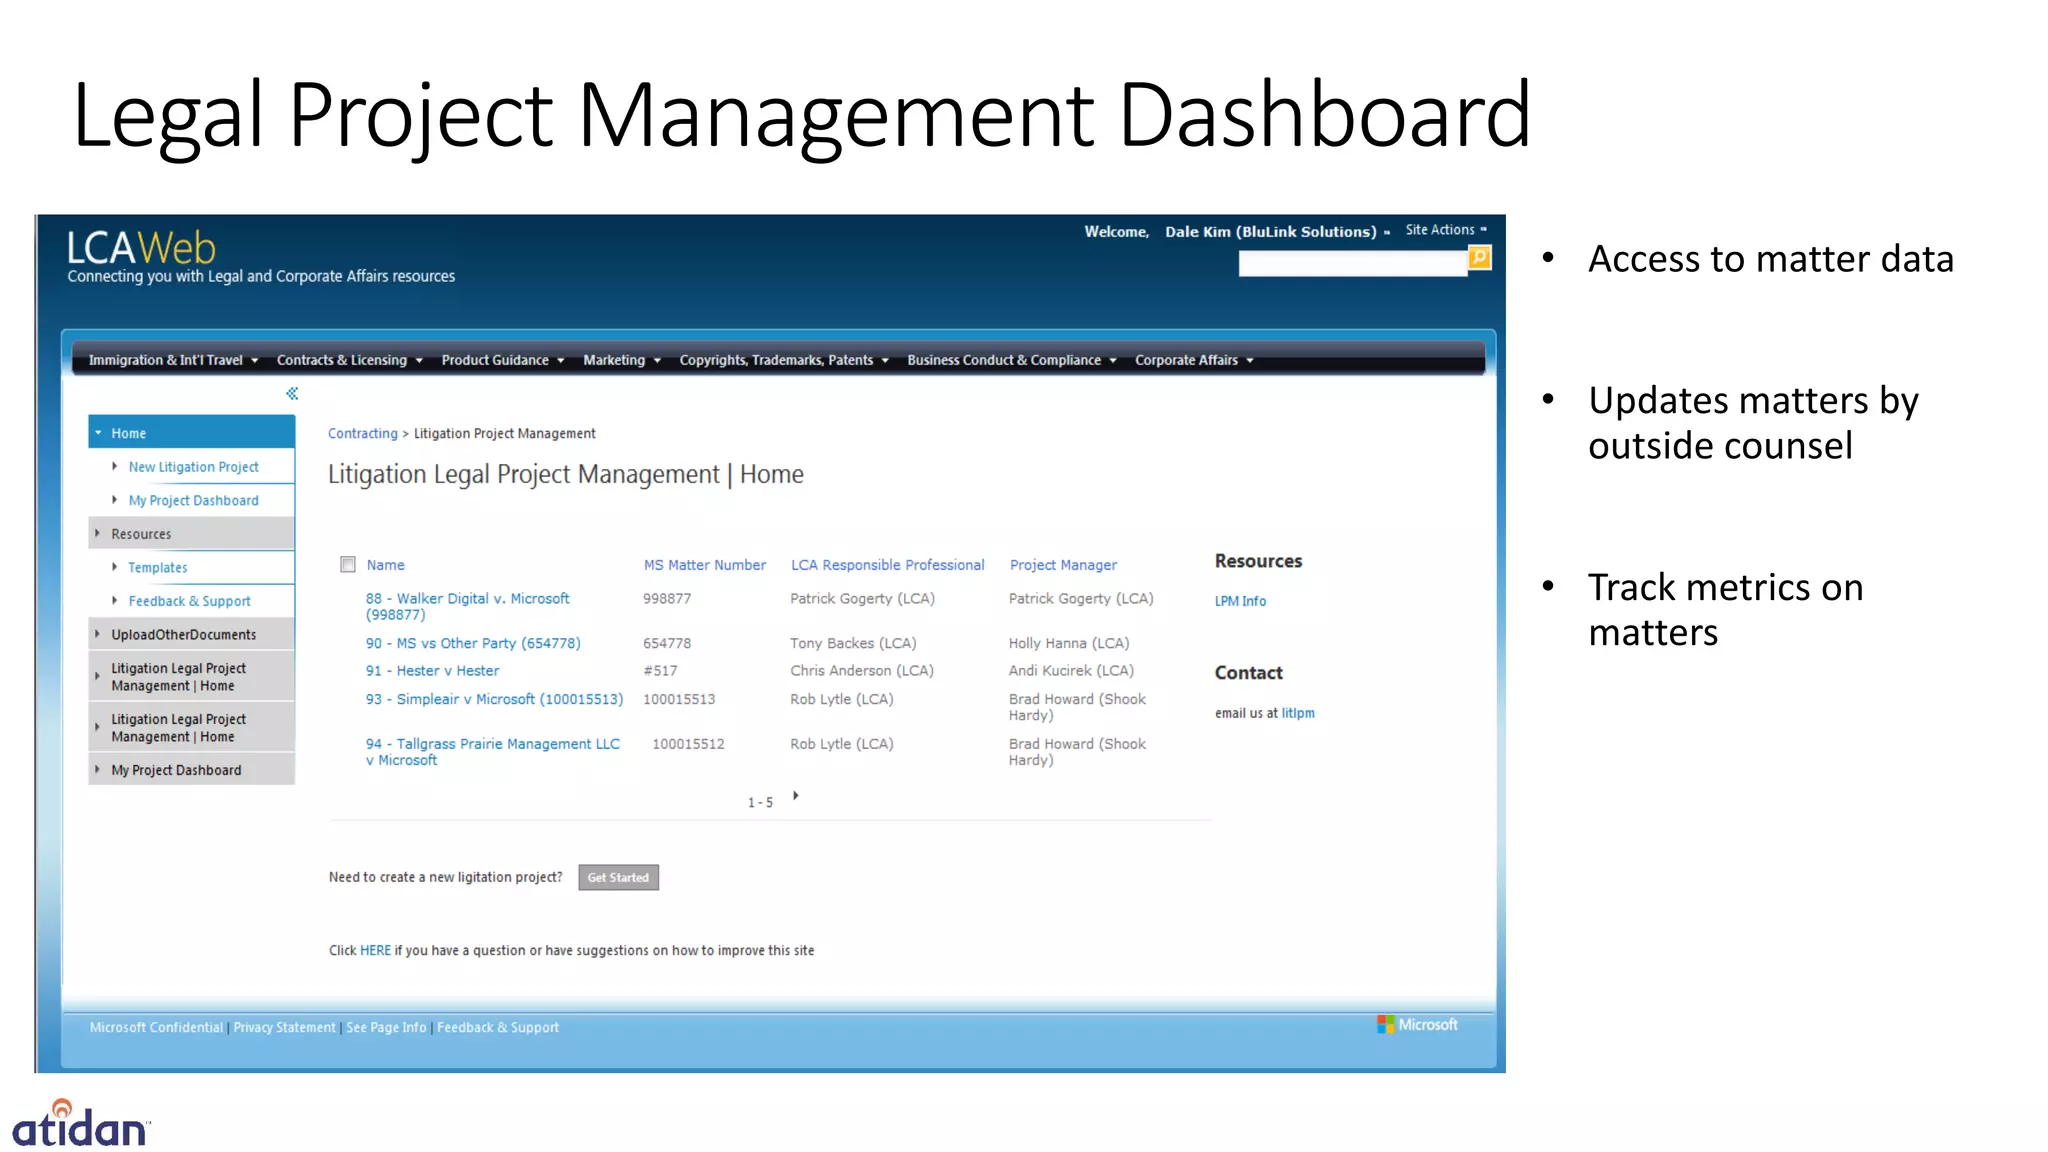
Task: Sort by LCA Responsible Professional column
Action: pos(888,565)
